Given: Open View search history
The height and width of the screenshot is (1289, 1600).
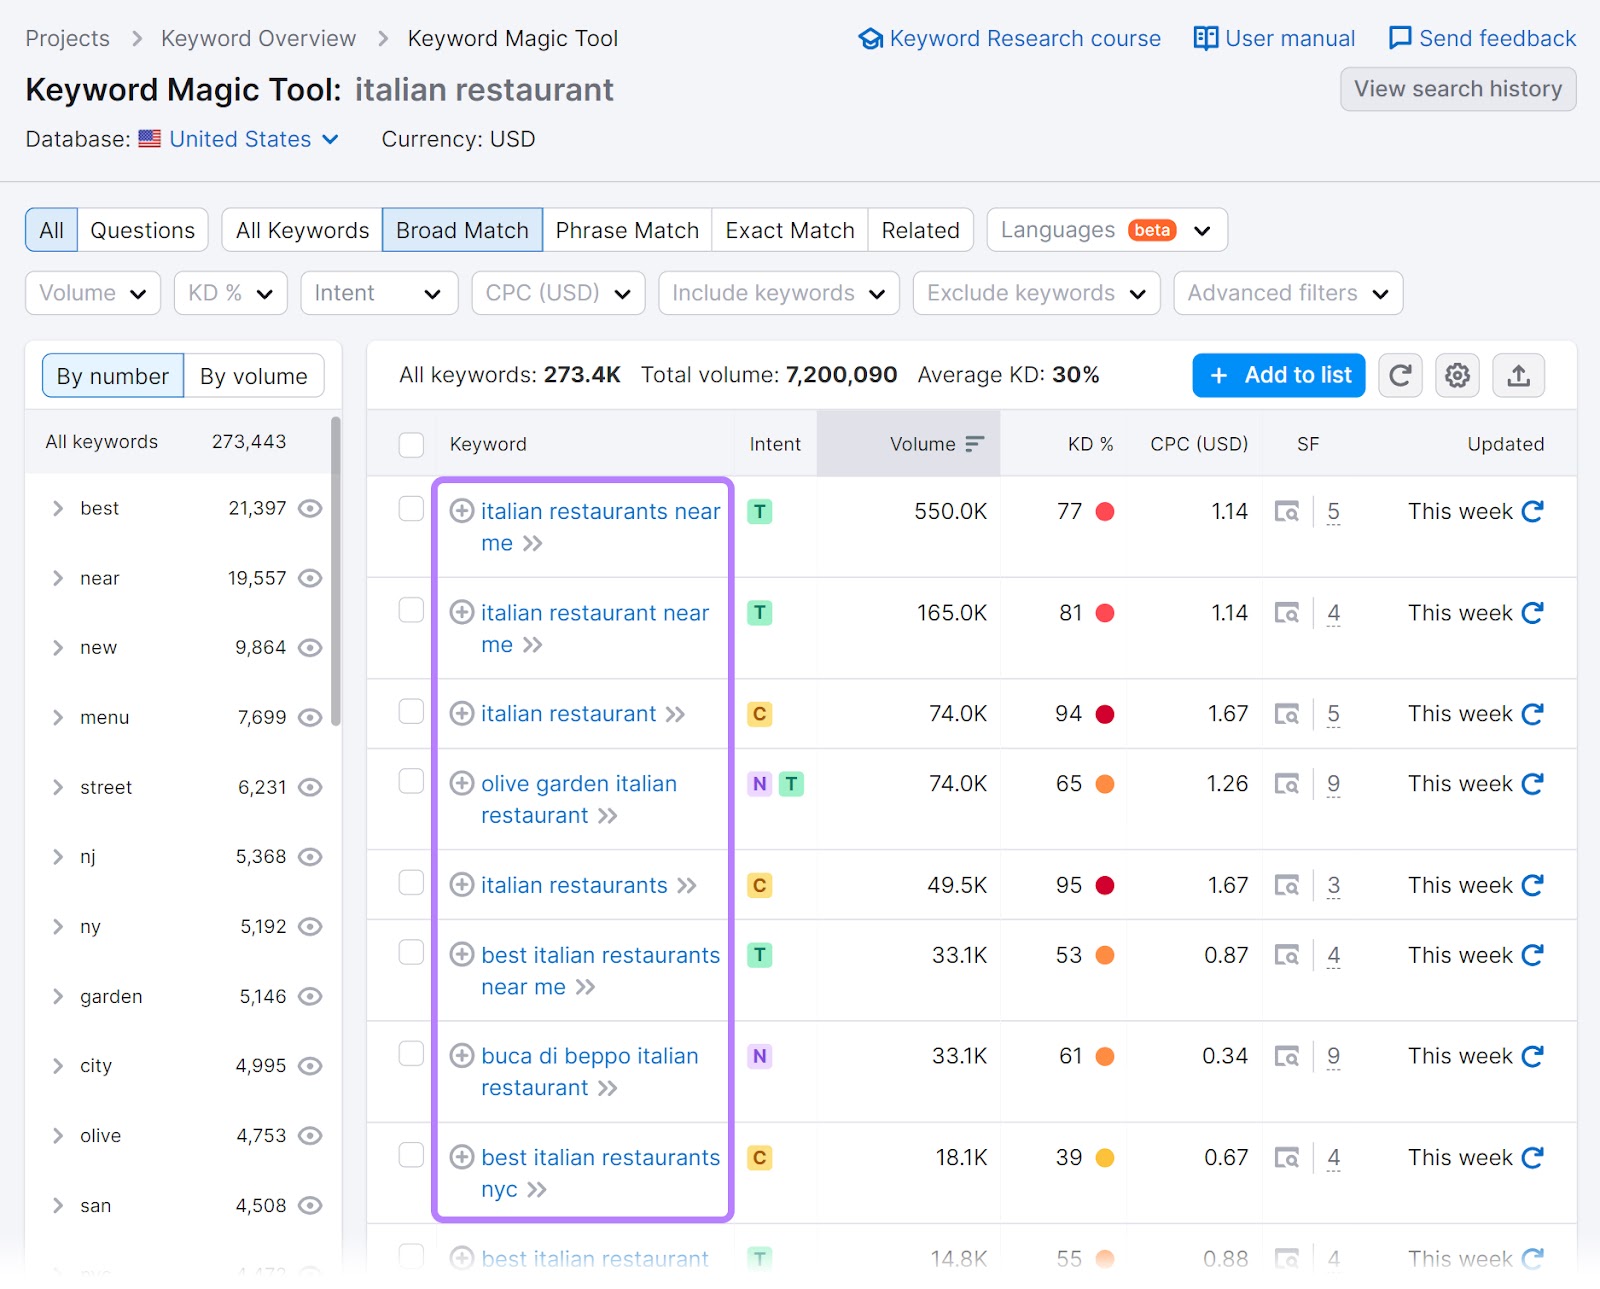Looking at the screenshot, I should tap(1458, 89).
